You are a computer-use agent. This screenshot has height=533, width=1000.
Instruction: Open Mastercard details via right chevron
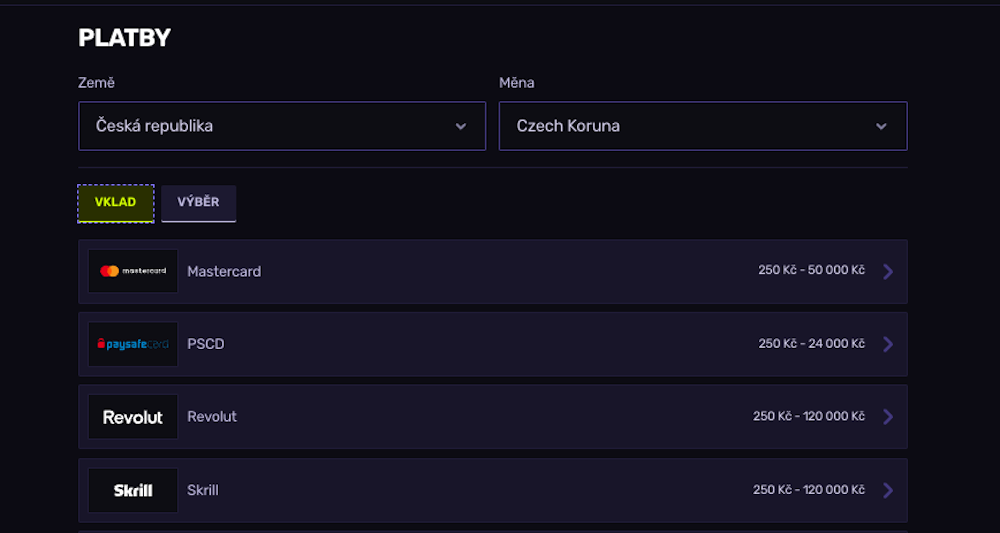[888, 271]
